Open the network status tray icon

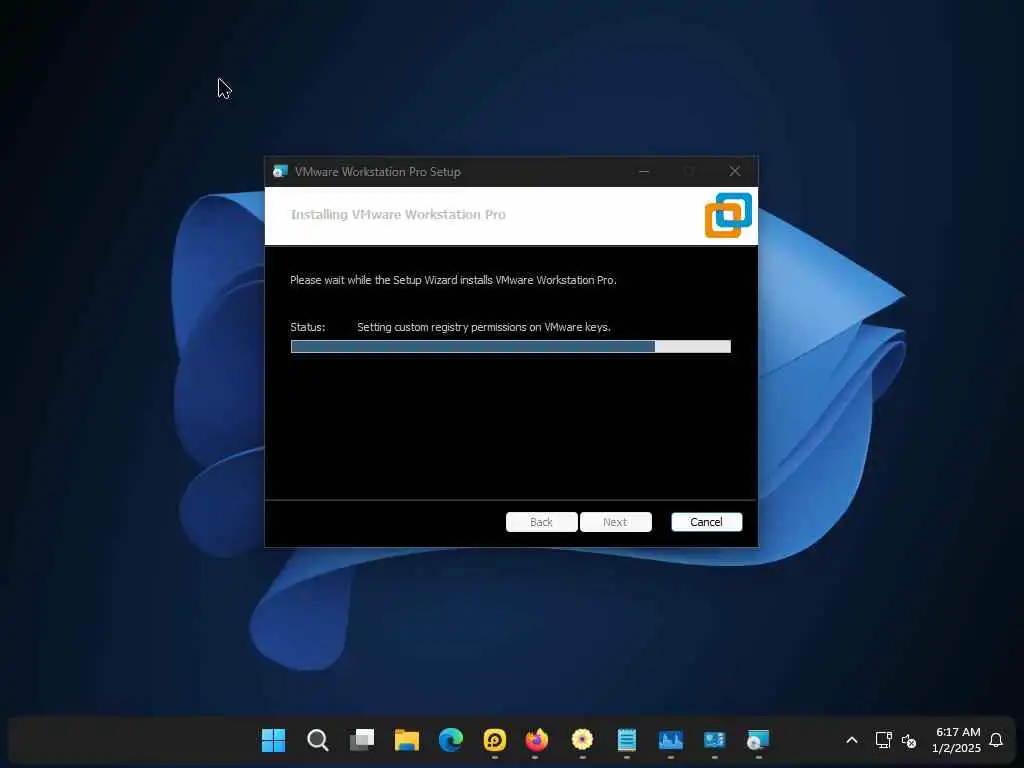[884, 740]
